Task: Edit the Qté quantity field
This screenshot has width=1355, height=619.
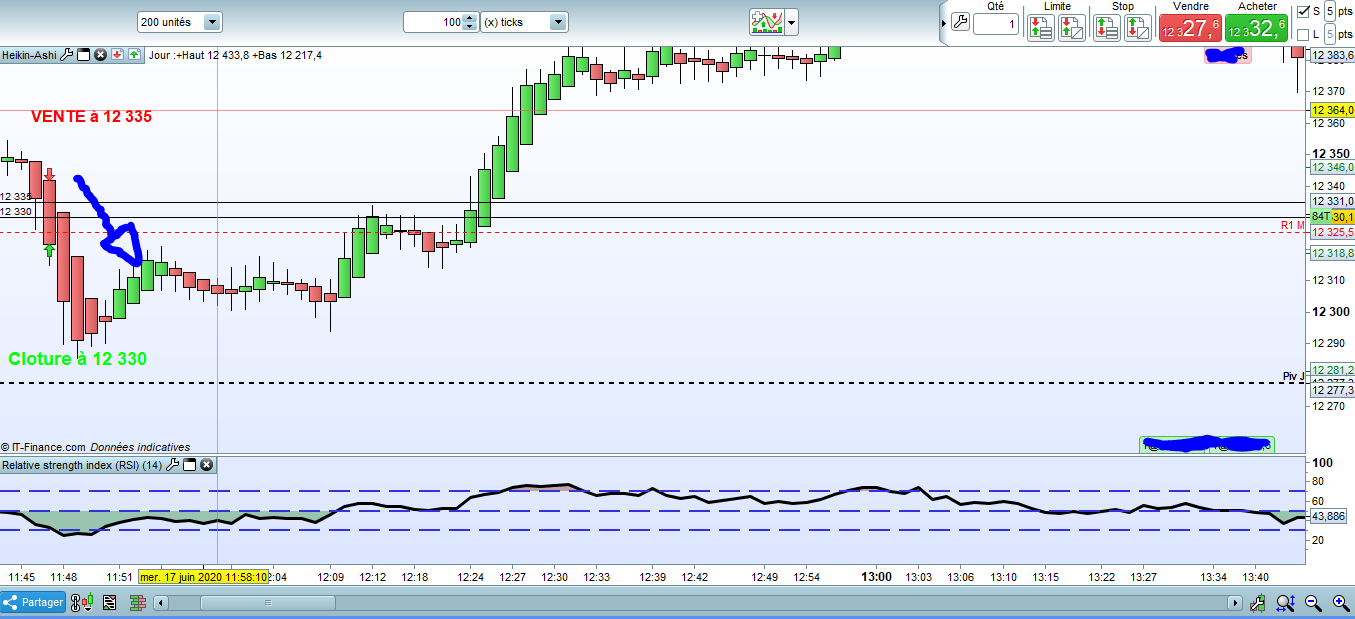Action: coord(996,24)
